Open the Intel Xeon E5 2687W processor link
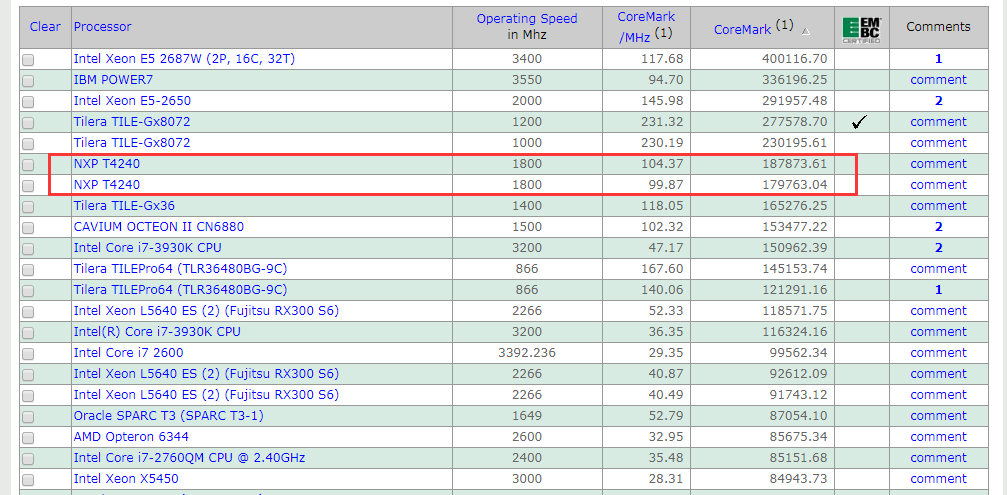1007x495 pixels. (184, 58)
